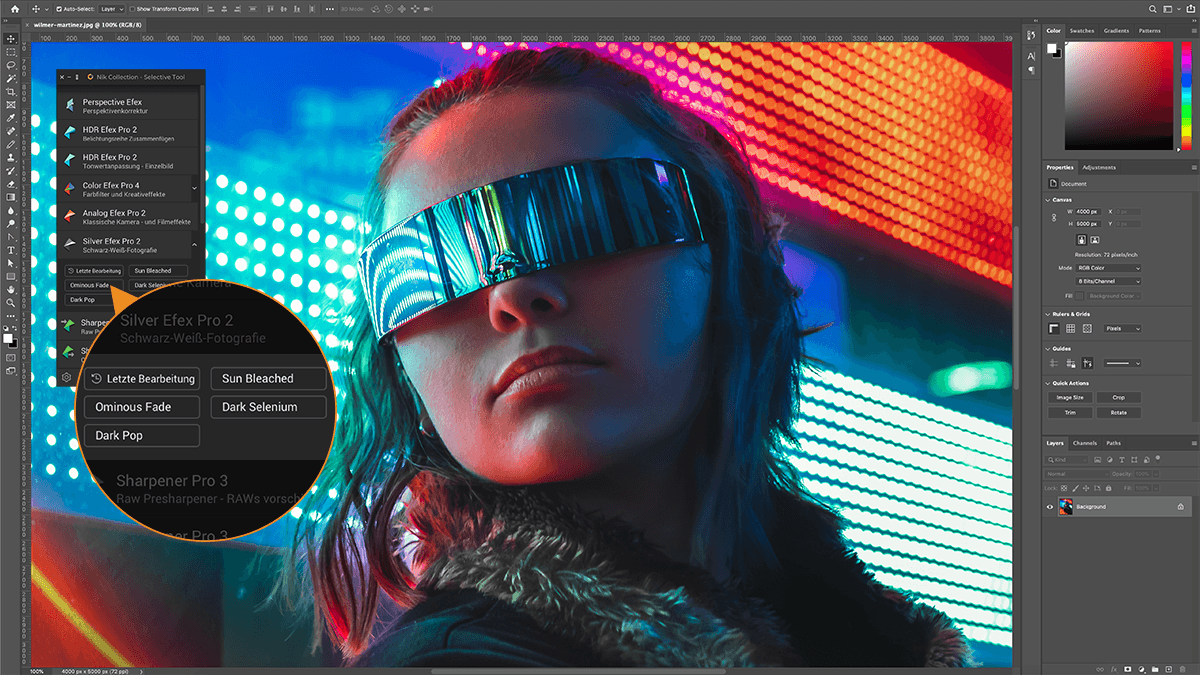Image resolution: width=1200 pixels, height=675 pixels.
Task: Select the Lasso tool
Action: [x=11, y=65]
